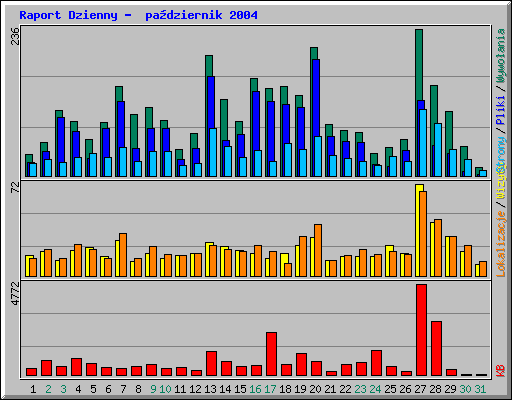Click the day label 6 on the x-axis
Screen dimensions: 512x400
point(108,389)
